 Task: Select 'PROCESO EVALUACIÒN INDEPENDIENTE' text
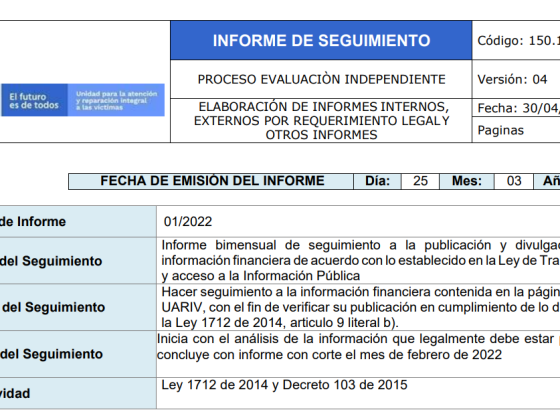click(x=321, y=79)
